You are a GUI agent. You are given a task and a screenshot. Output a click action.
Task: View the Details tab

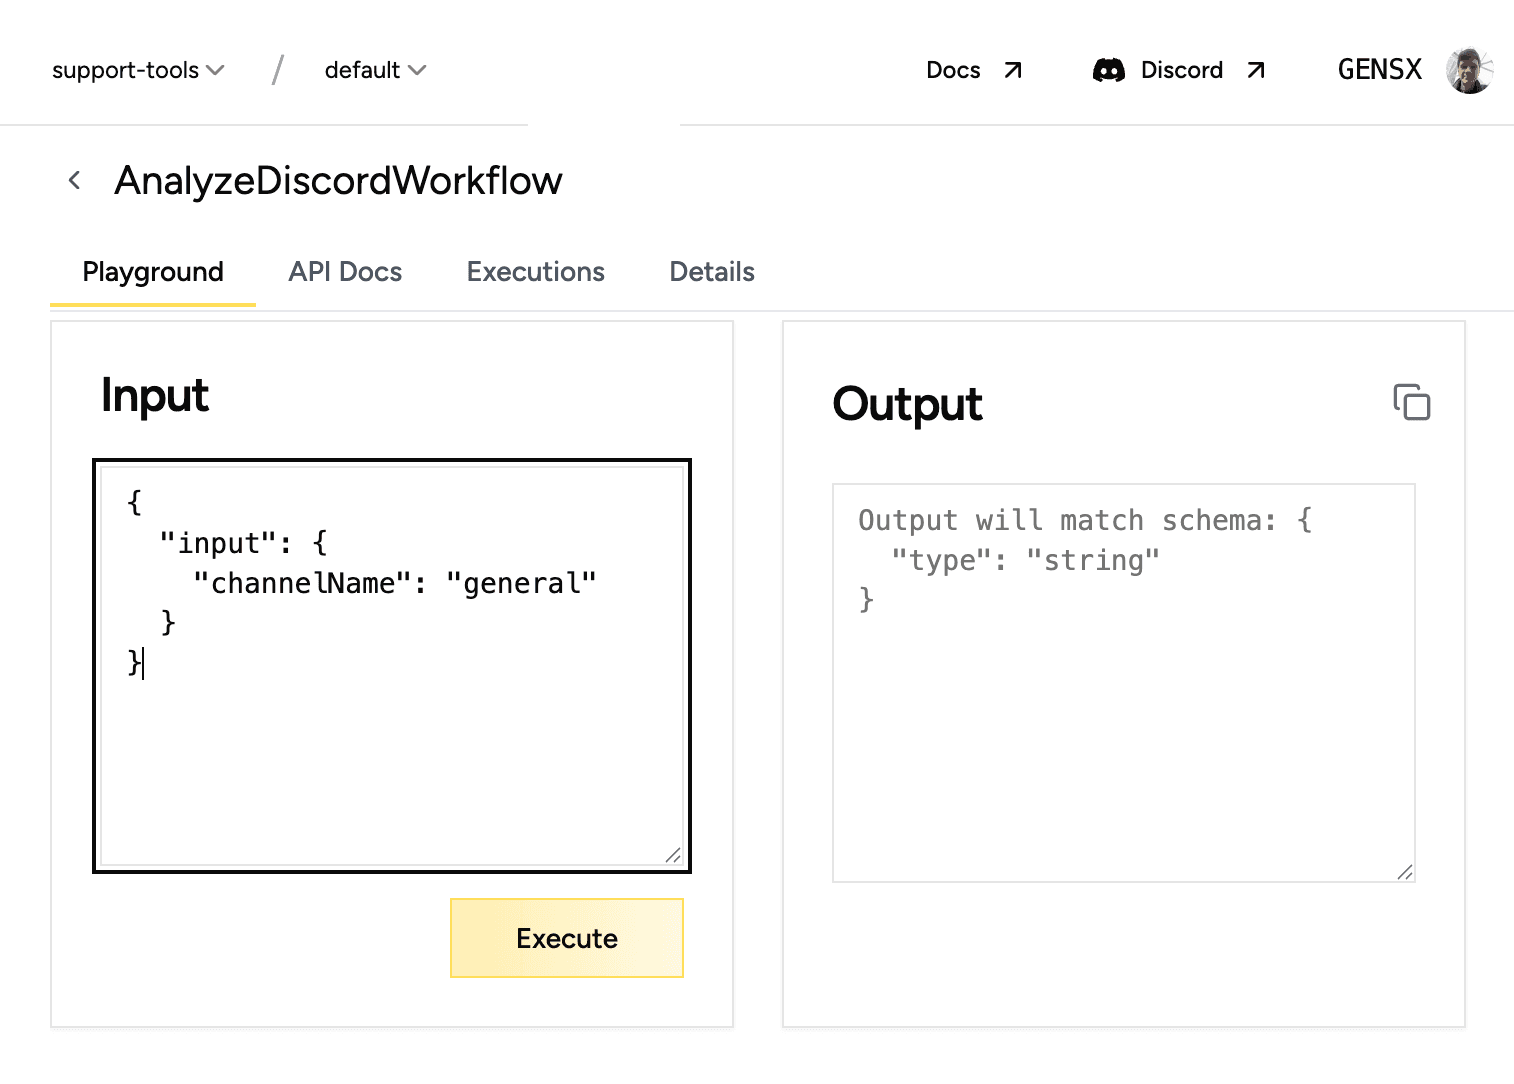[x=711, y=271]
